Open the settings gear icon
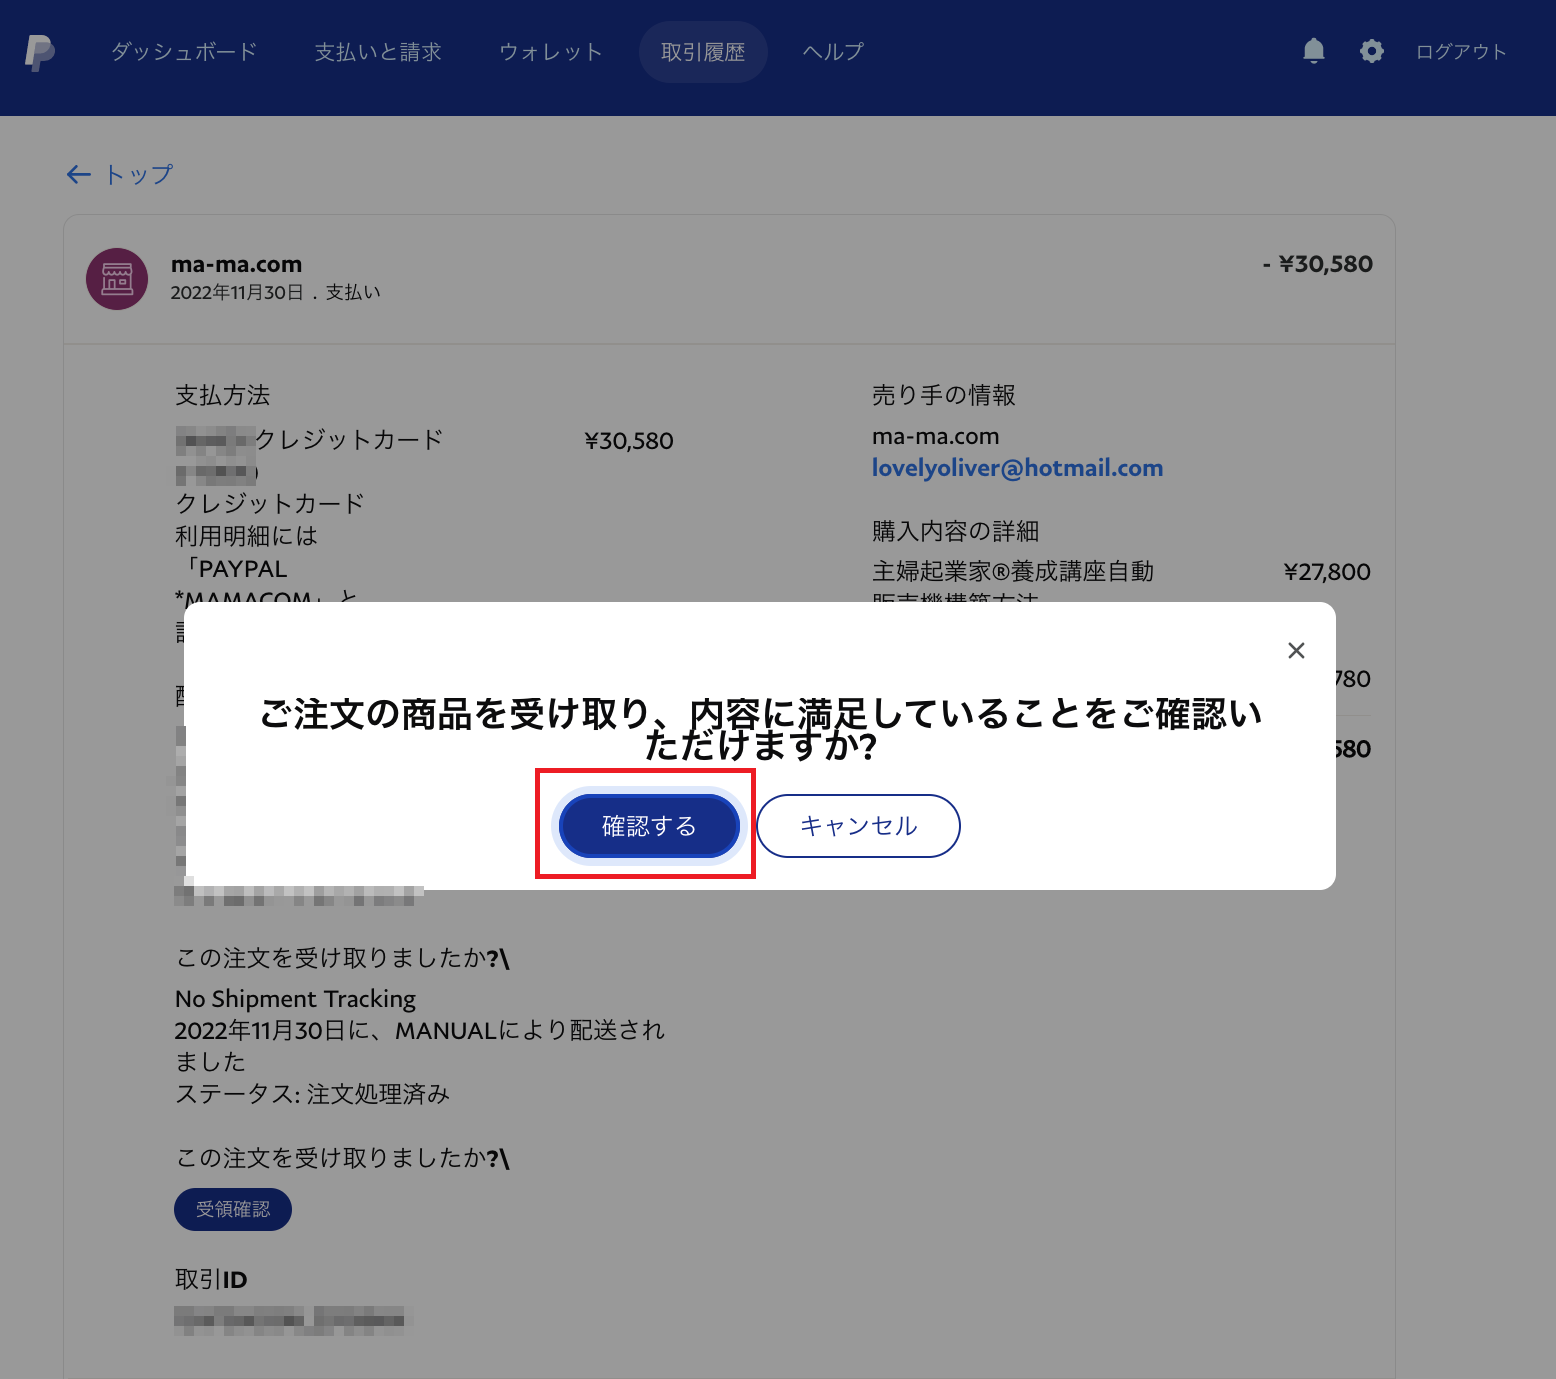This screenshot has width=1556, height=1379. pyautogui.click(x=1372, y=51)
